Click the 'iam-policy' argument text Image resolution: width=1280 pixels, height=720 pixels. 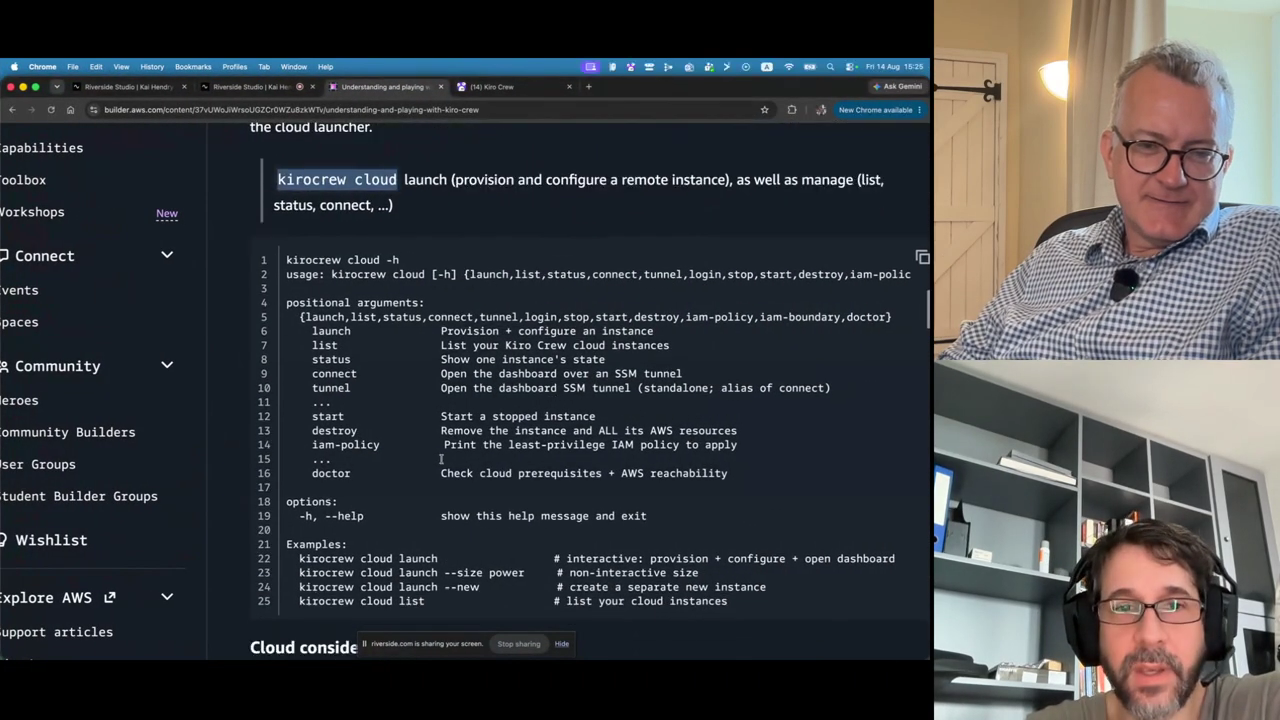click(x=345, y=445)
